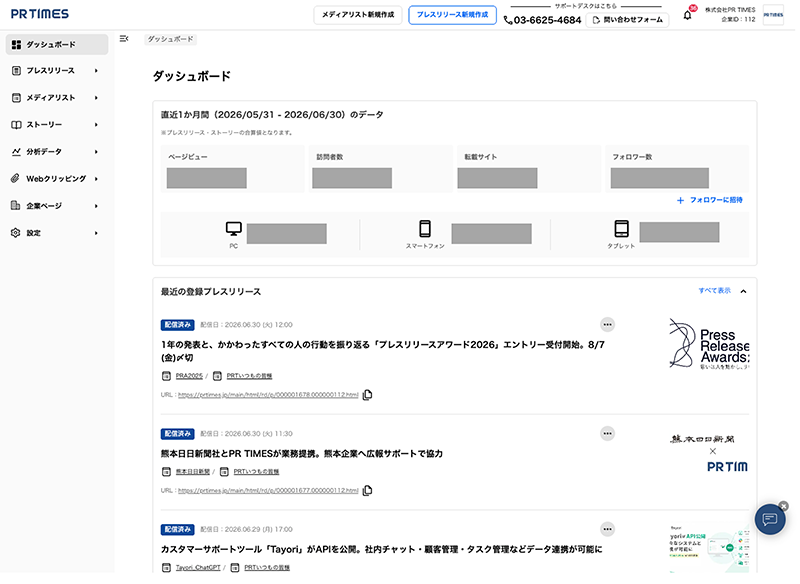
Task: Click the PC monitor icon
Action: (x=234, y=229)
